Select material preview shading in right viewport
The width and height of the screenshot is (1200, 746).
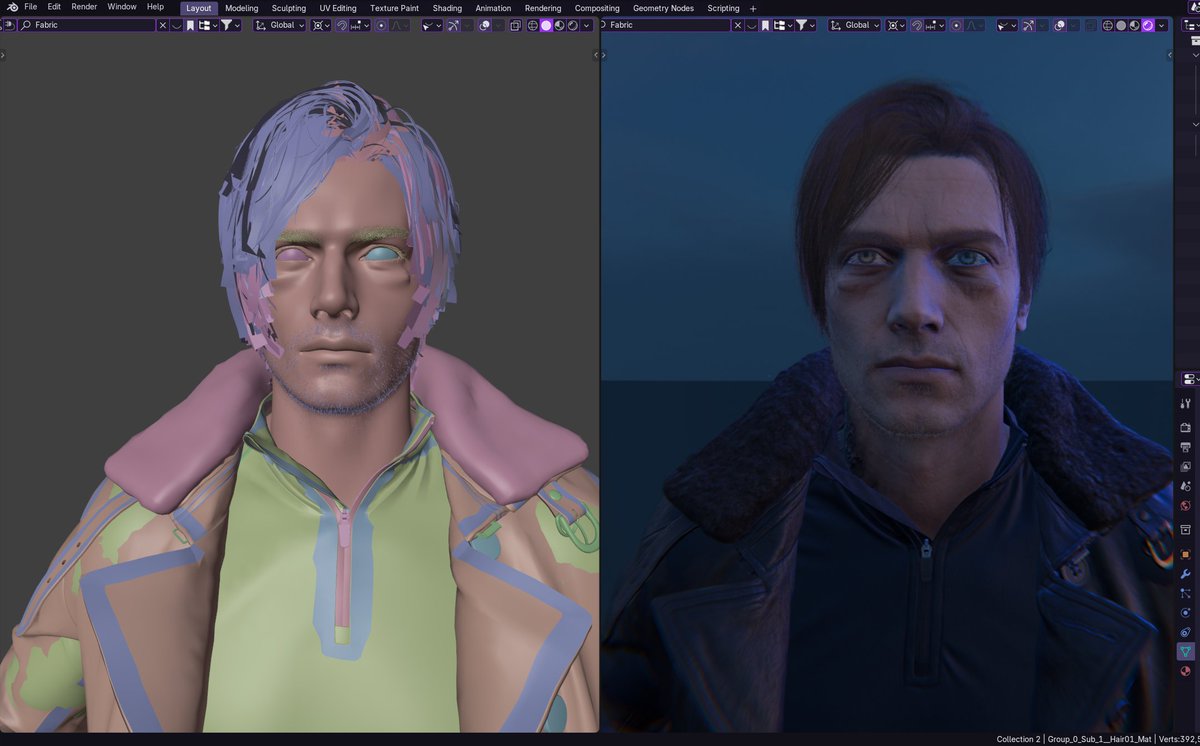pyautogui.click(x=1134, y=25)
